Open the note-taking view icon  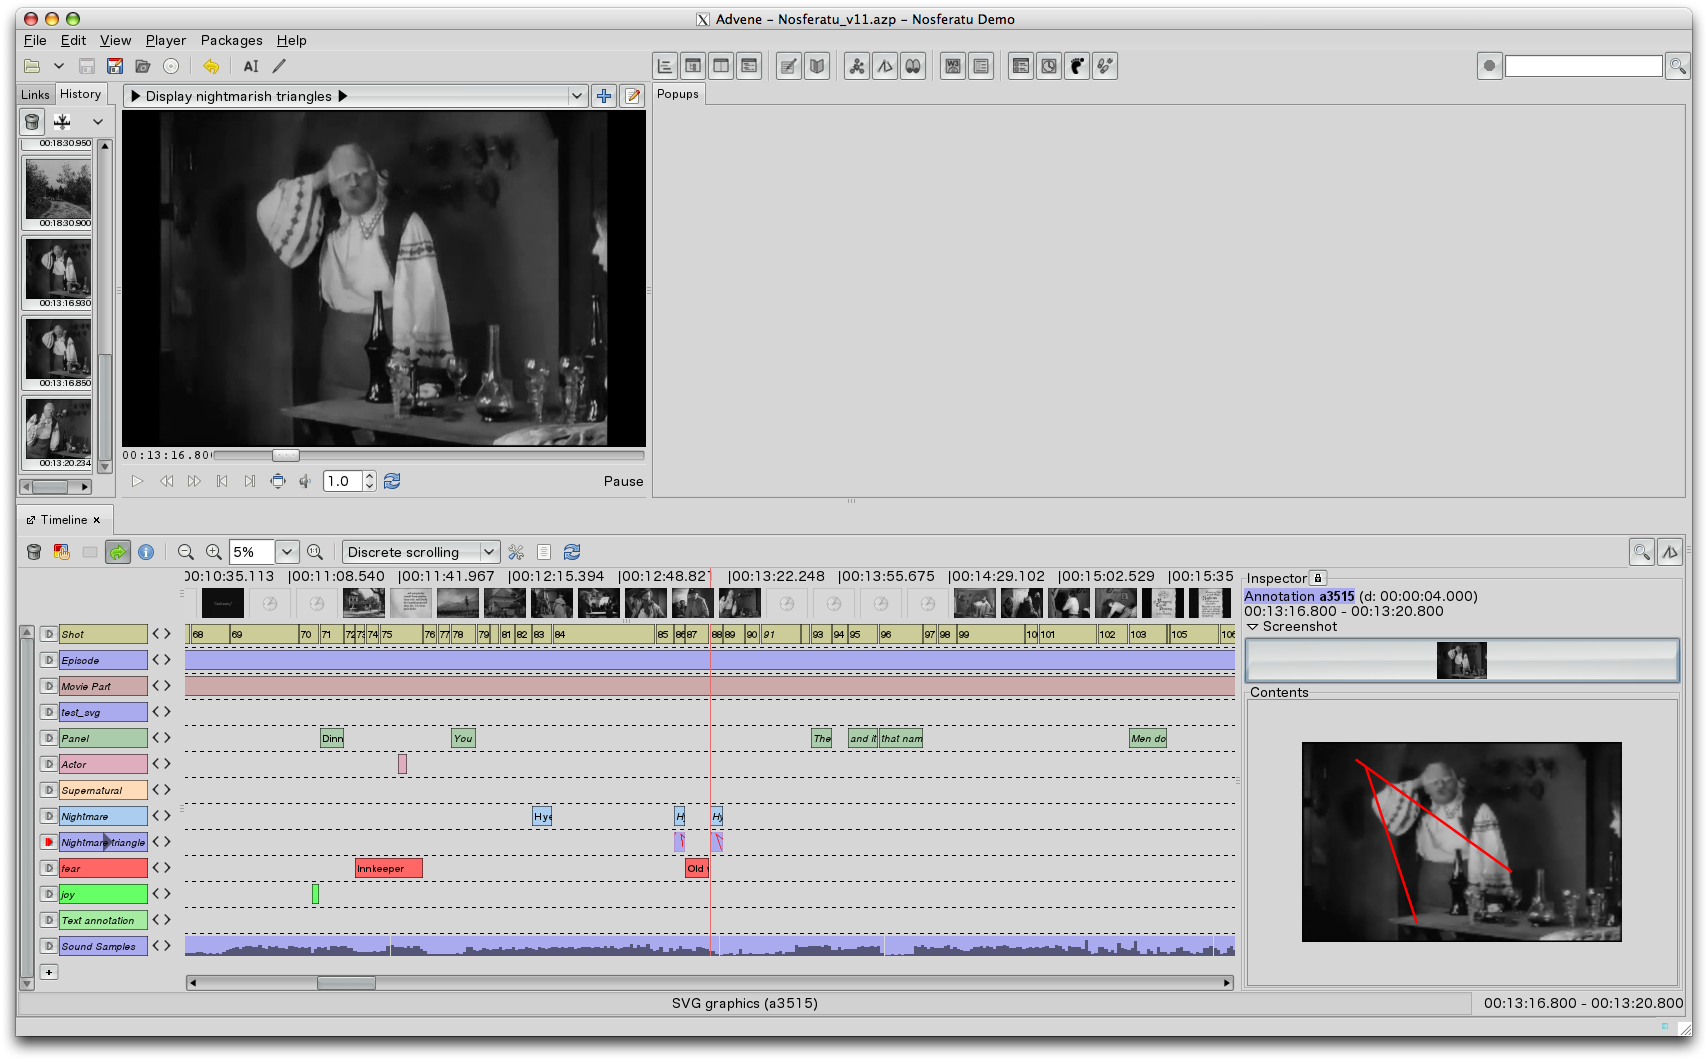pyautogui.click(x=789, y=66)
